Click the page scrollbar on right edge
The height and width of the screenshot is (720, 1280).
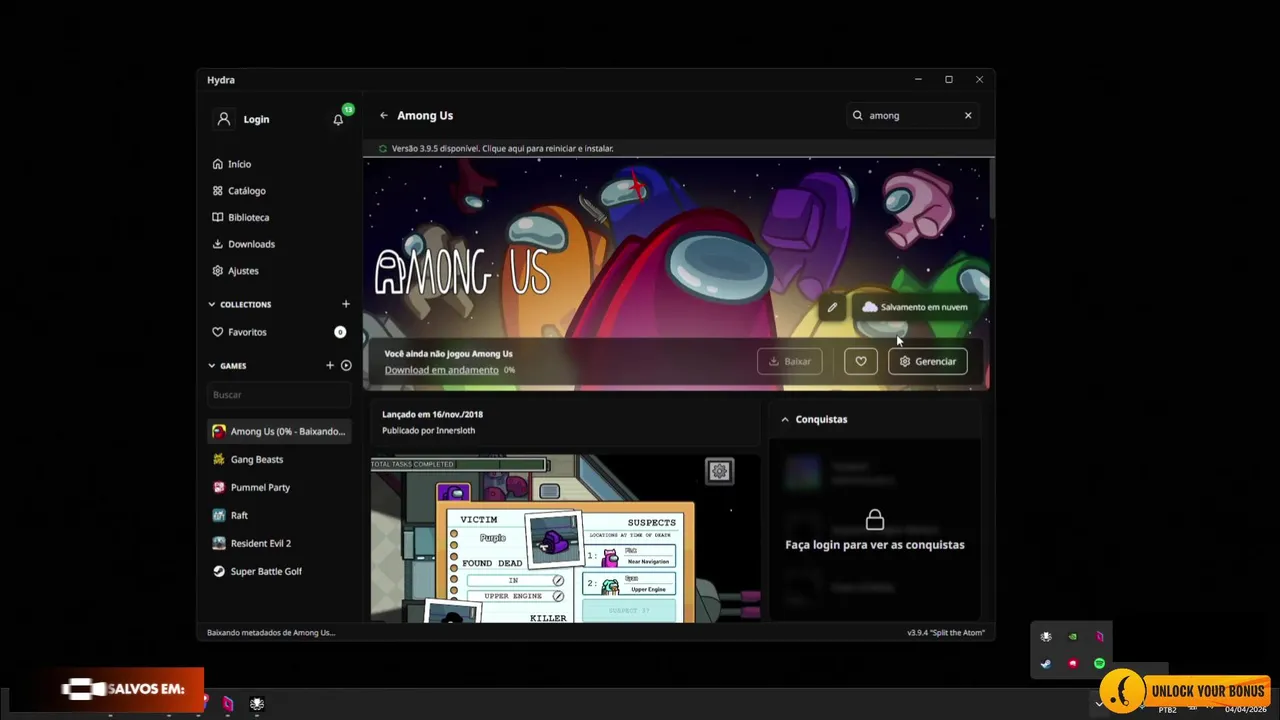(991, 188)
